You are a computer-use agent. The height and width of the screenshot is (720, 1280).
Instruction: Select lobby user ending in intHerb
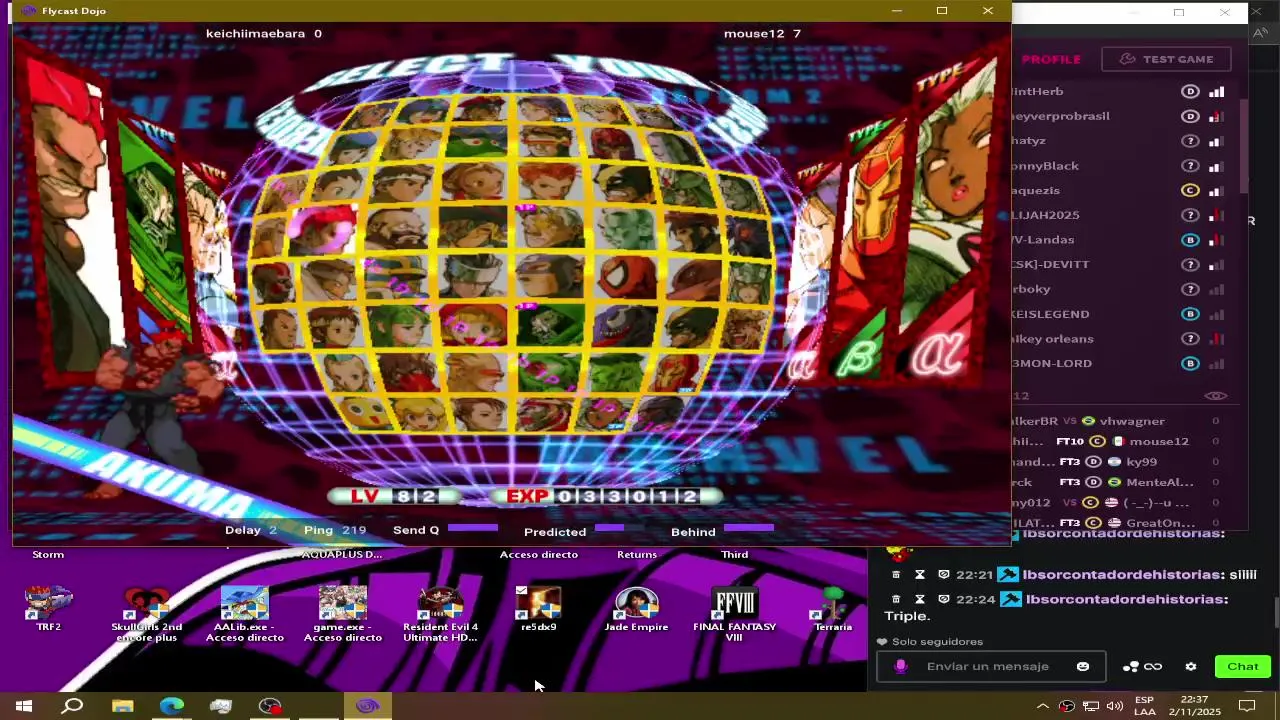pyautogui.click(x=1118, y=91)
